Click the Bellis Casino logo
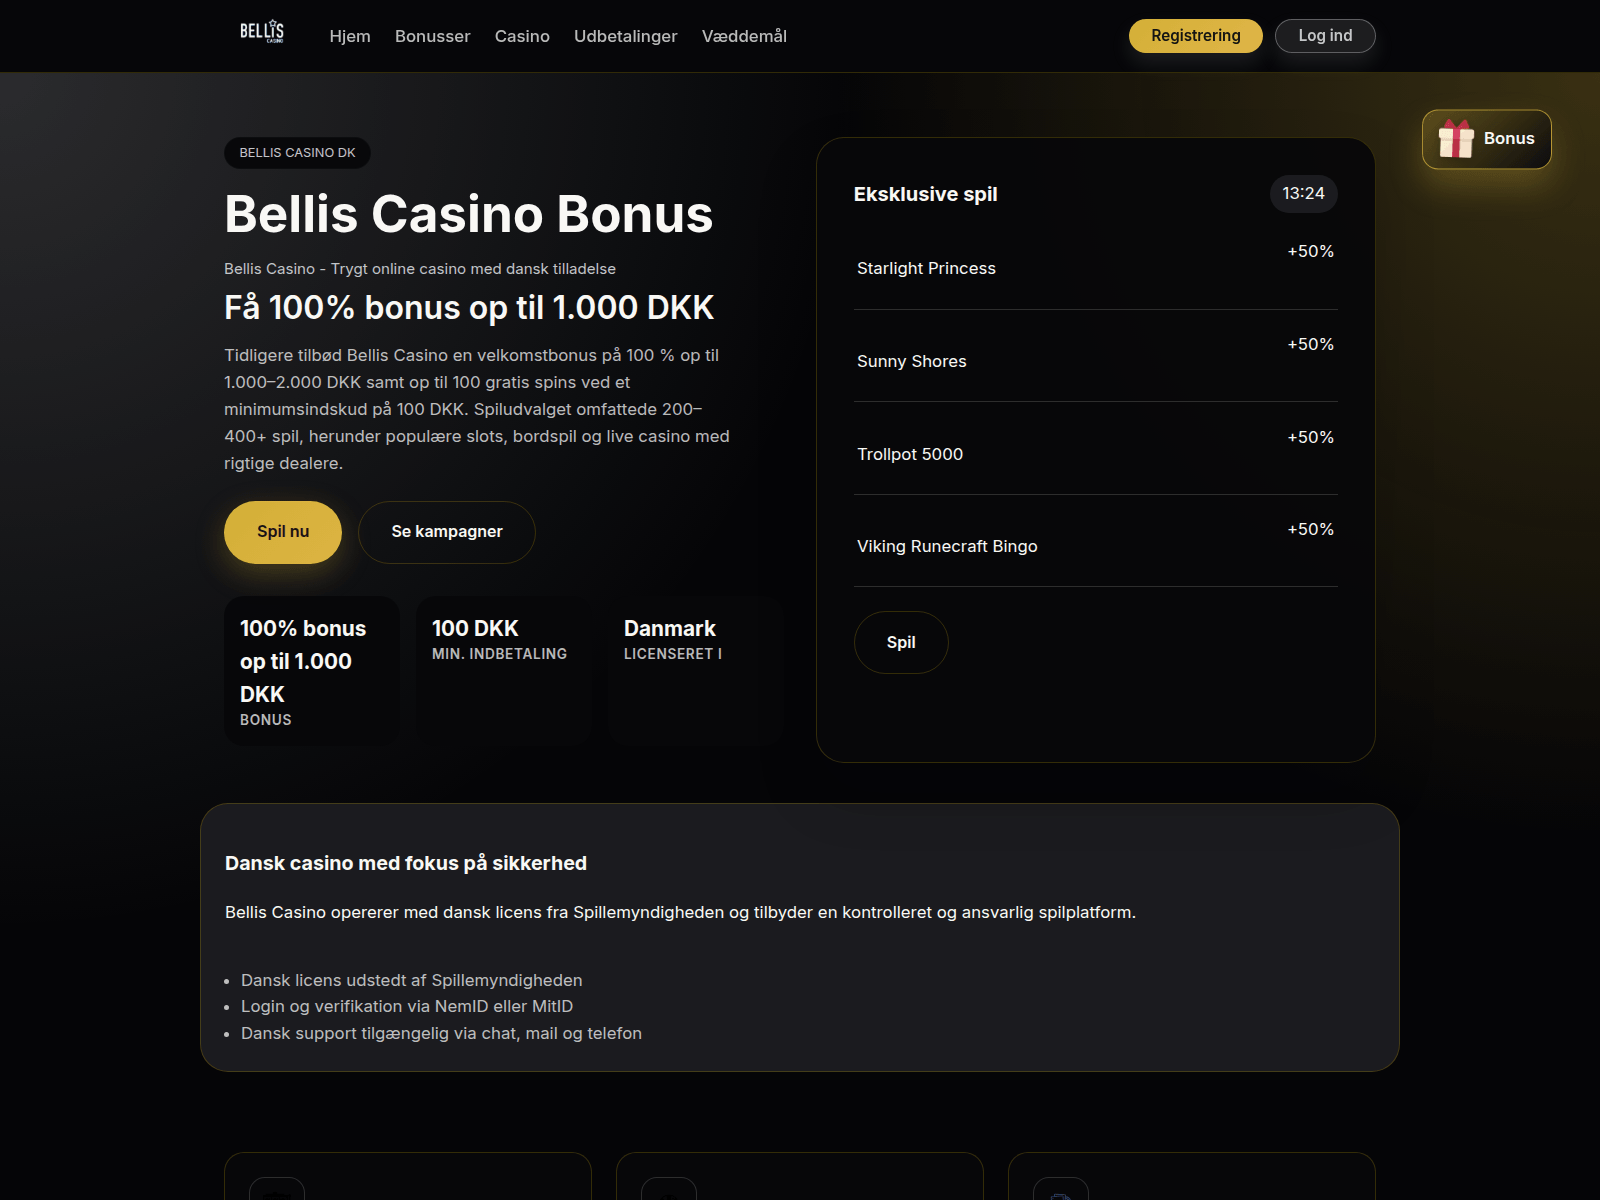The width and height of the screenshot is (1600, 1200). coord(262,33)
